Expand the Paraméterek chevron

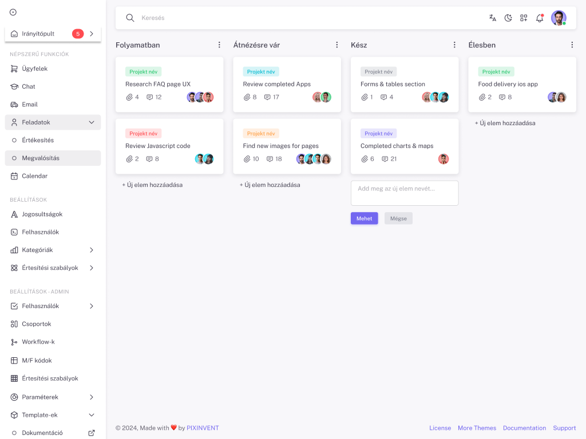(92, 397)
